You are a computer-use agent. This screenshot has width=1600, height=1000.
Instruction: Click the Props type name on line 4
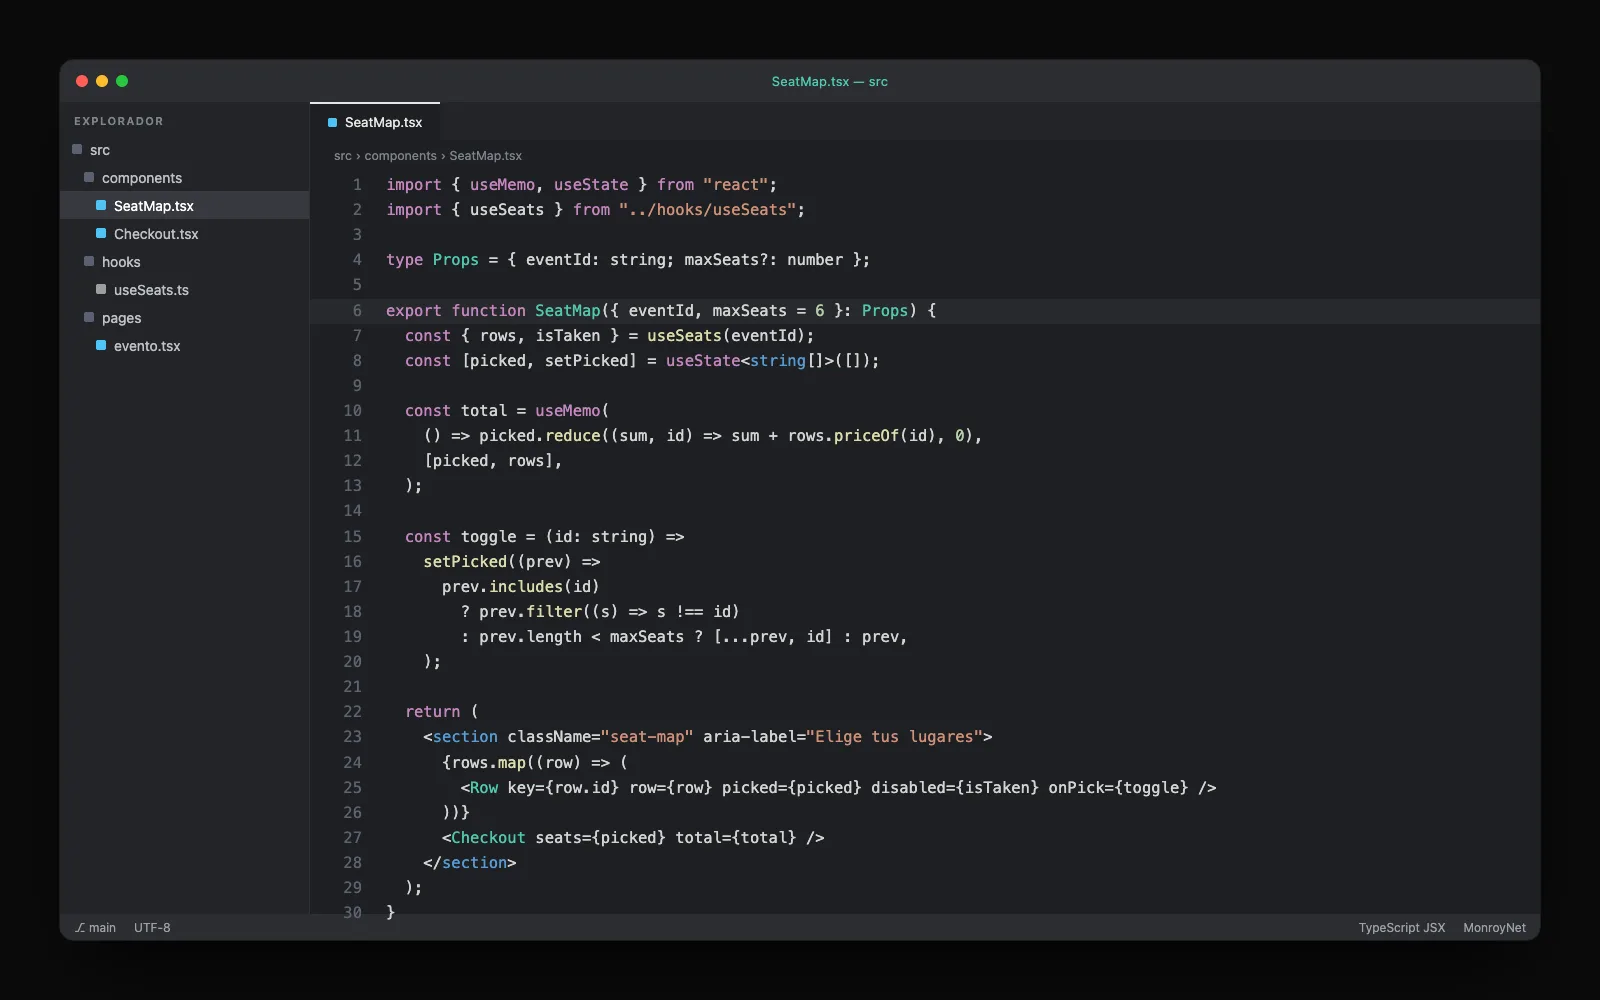tap(456, 260)
